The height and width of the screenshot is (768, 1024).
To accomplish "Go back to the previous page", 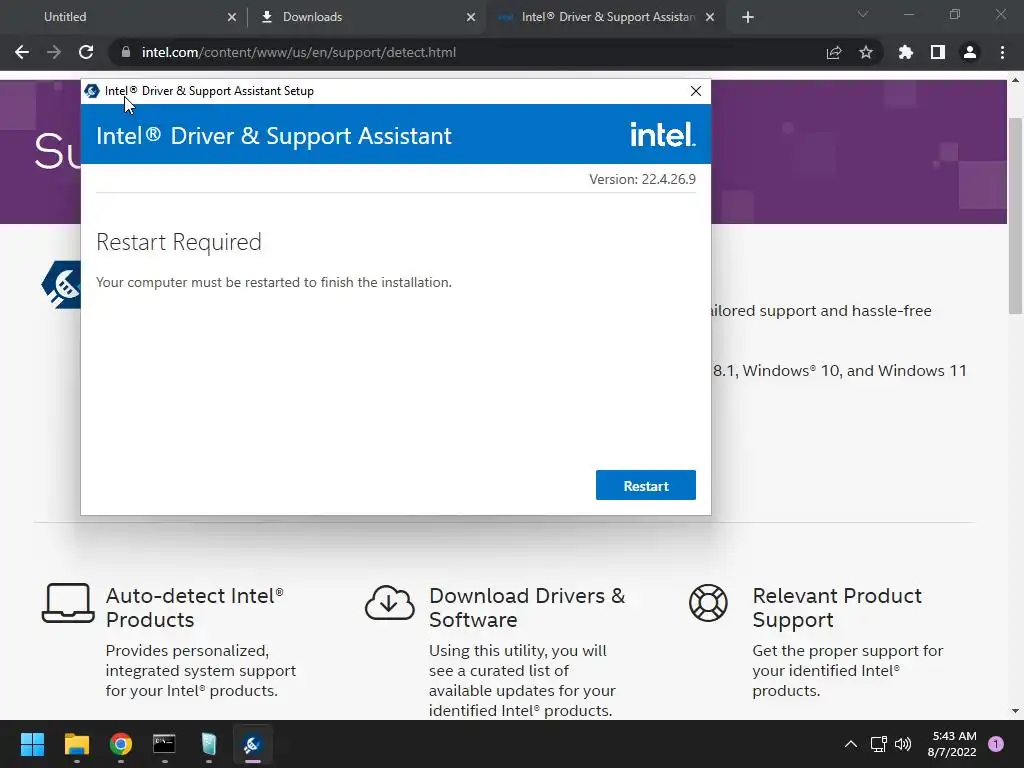I will point(22,52).
